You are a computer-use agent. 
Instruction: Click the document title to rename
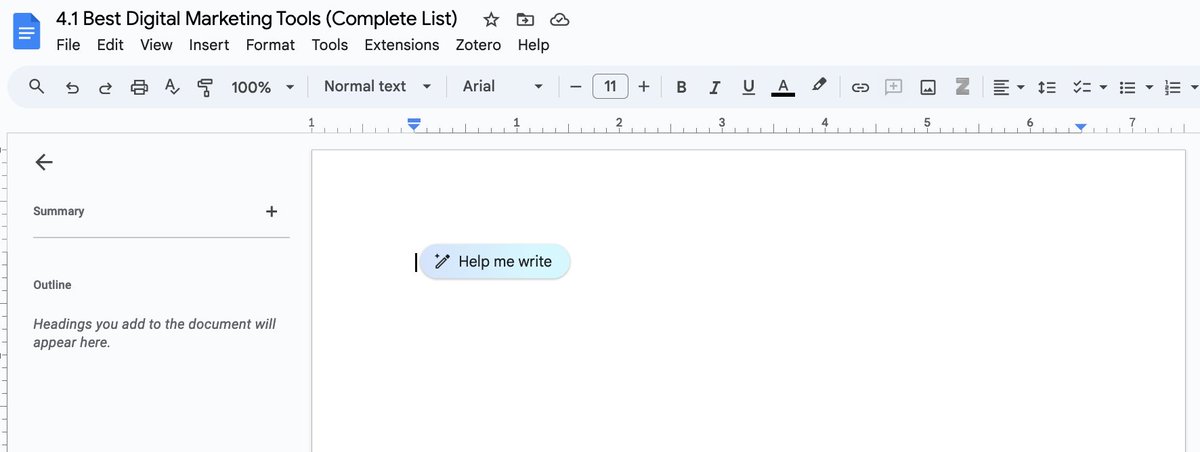point(257,19)
